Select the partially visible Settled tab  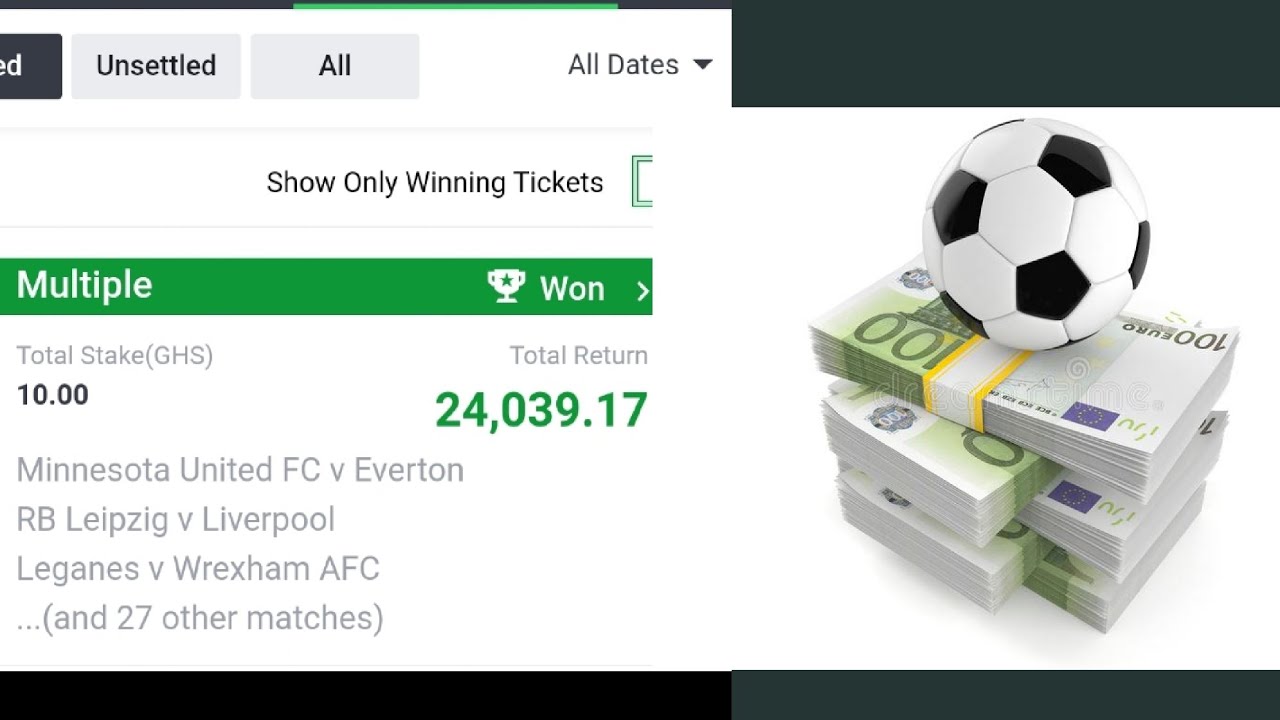[28, 66]
